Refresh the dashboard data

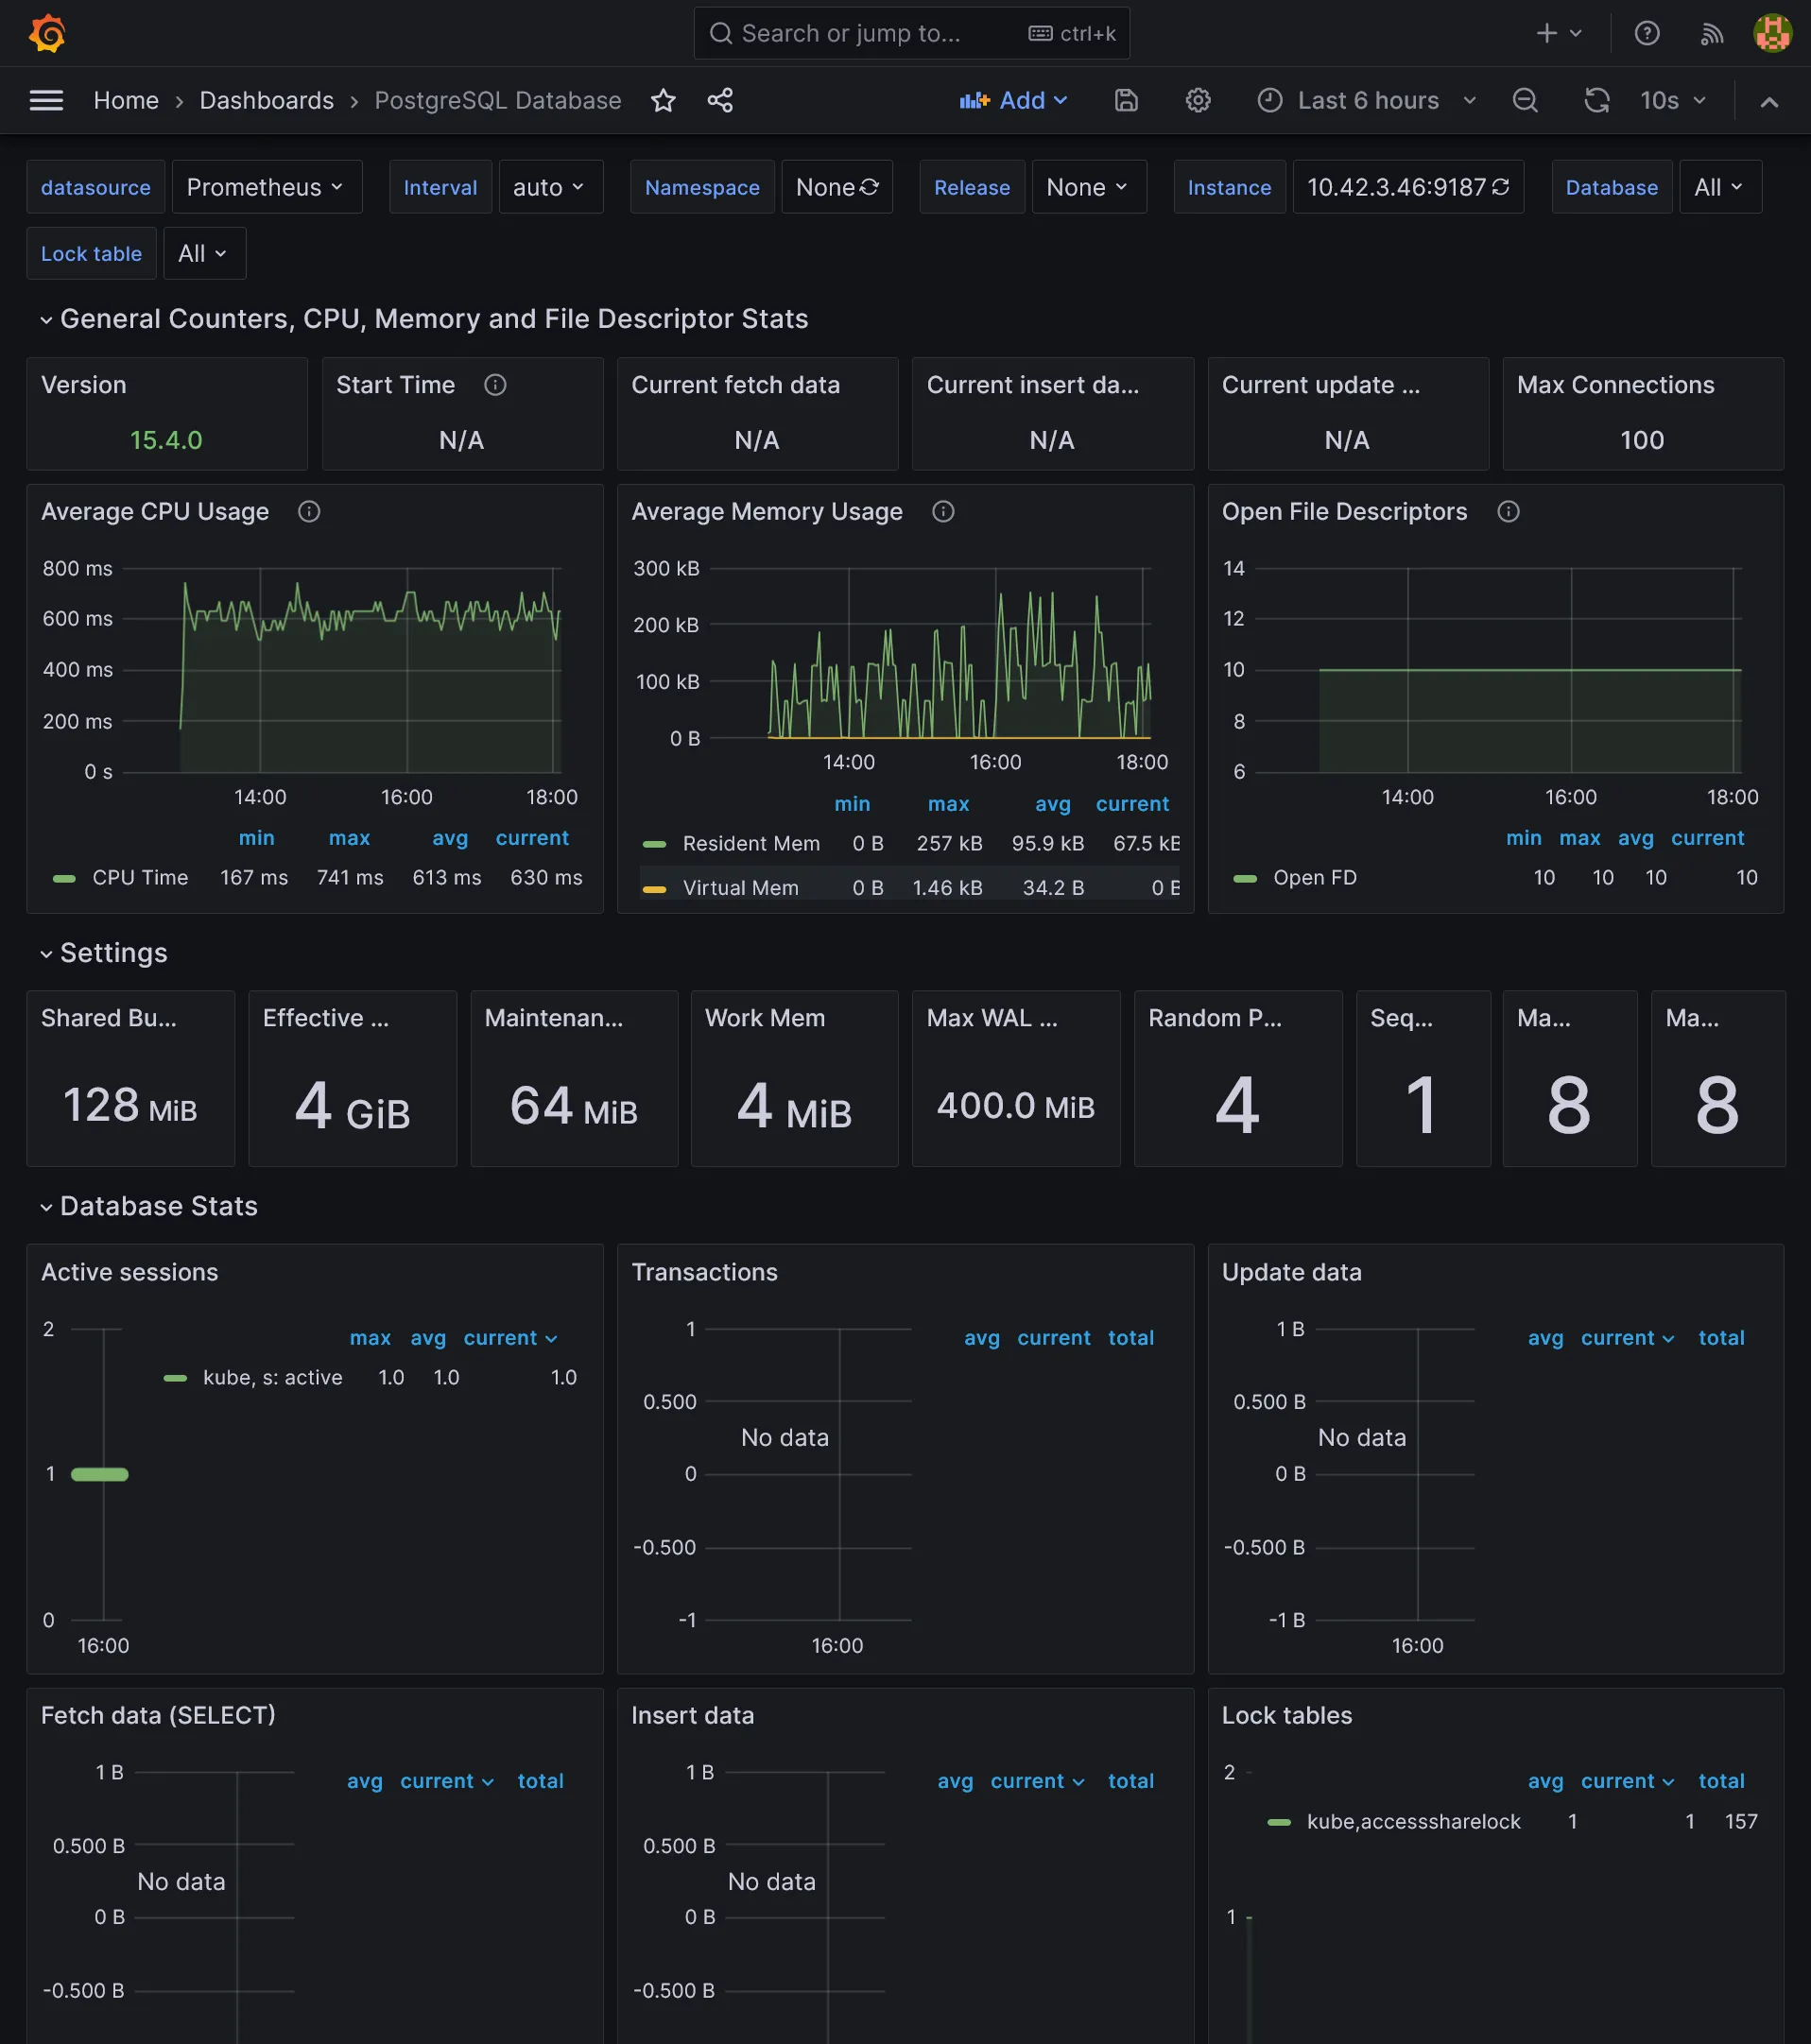click(1597, 100)
